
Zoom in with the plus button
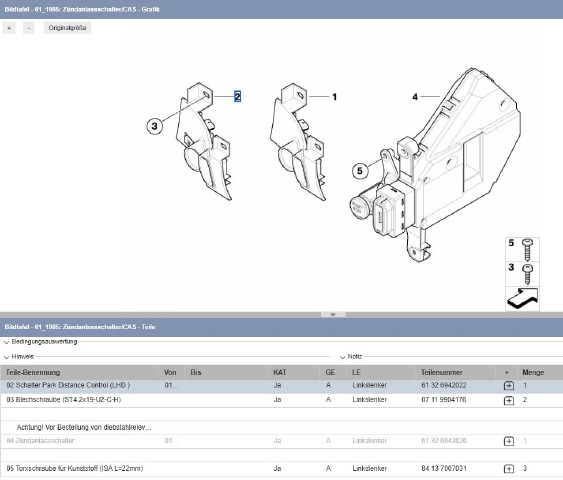[9, 28]
